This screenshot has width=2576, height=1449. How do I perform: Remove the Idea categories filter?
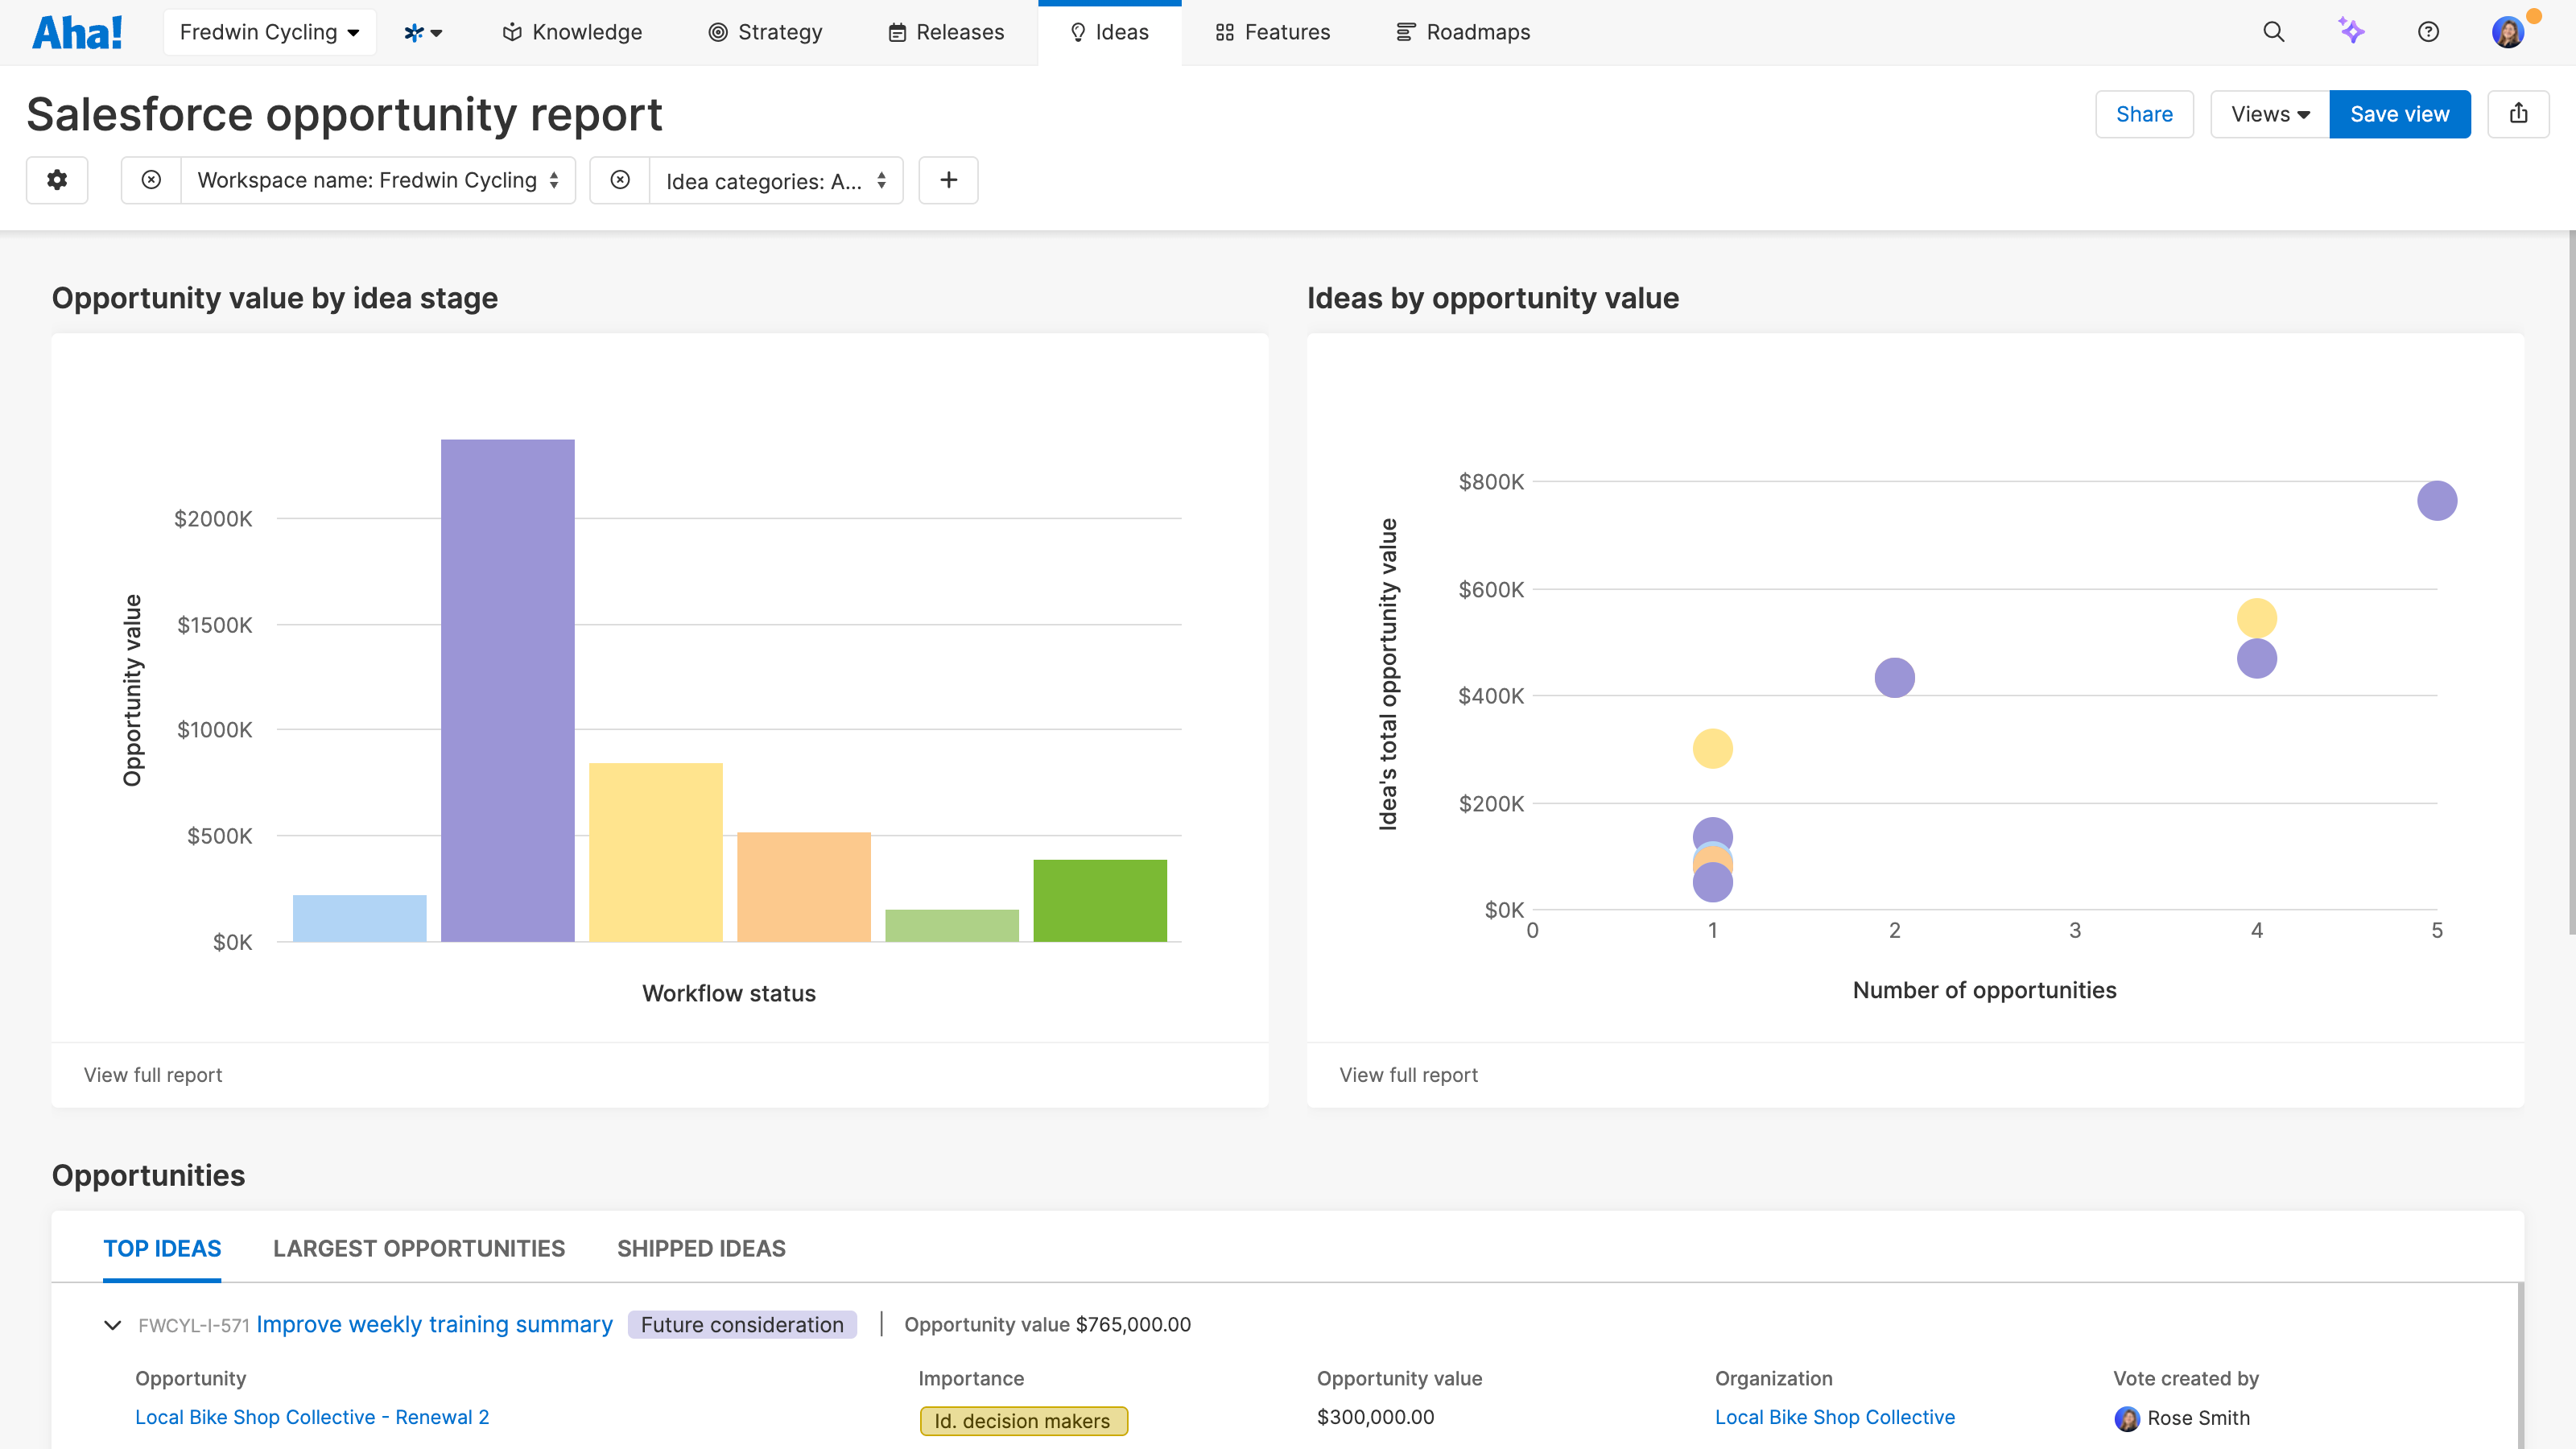click(620, 180)
